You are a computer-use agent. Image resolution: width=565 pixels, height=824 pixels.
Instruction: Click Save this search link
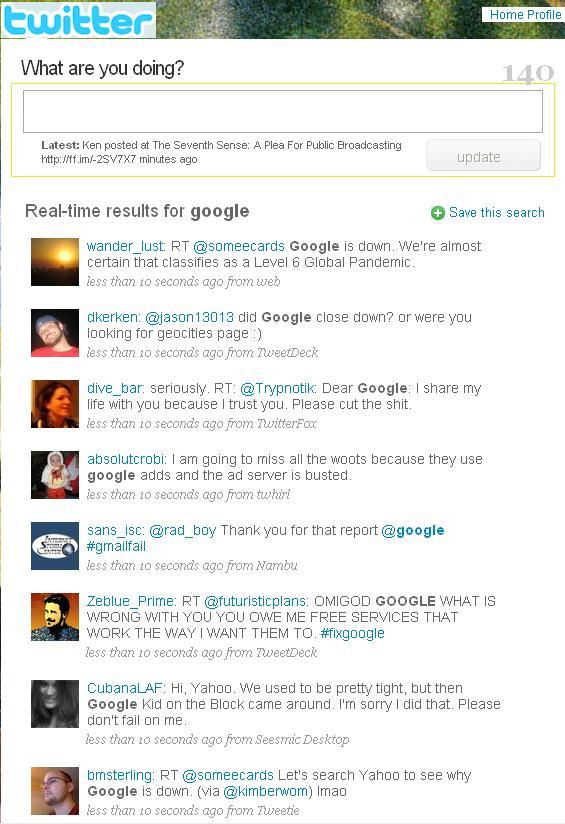click(x=497, y=213)
